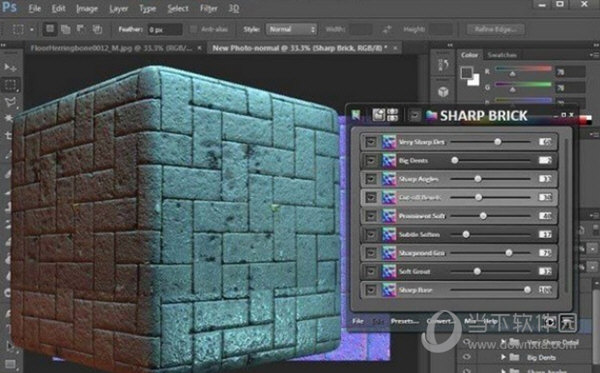Click the Sharp Angles slider handle
Viewport: 600px width, 373px height.
tap(478, 179)
